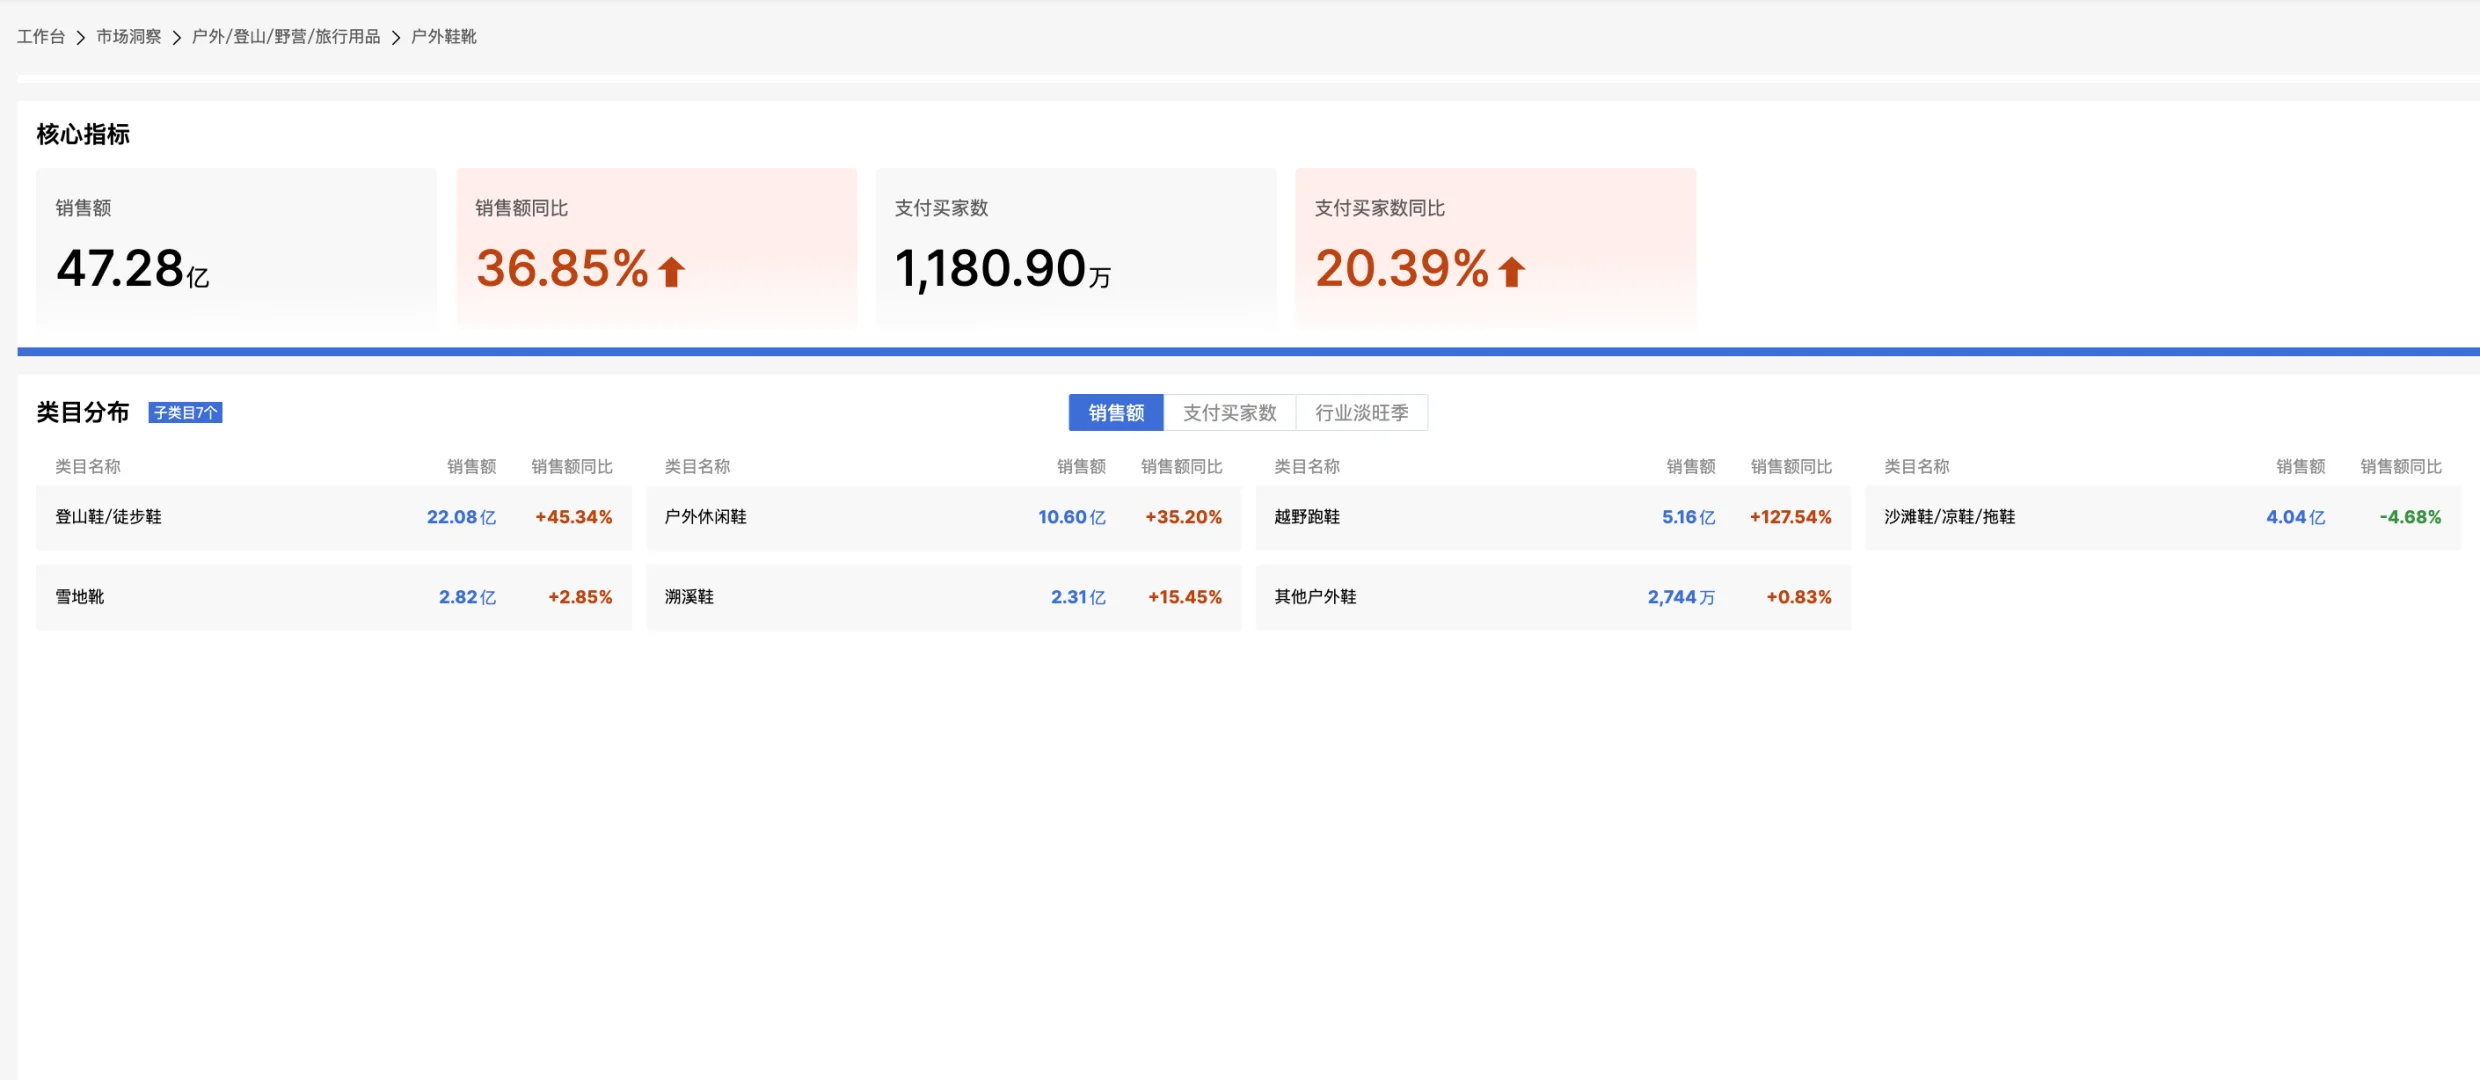Viewport: 2480px width, 1080px height.
Task: Select the 登山鞋/徒步鞋 category row
Action: (334, 518)
